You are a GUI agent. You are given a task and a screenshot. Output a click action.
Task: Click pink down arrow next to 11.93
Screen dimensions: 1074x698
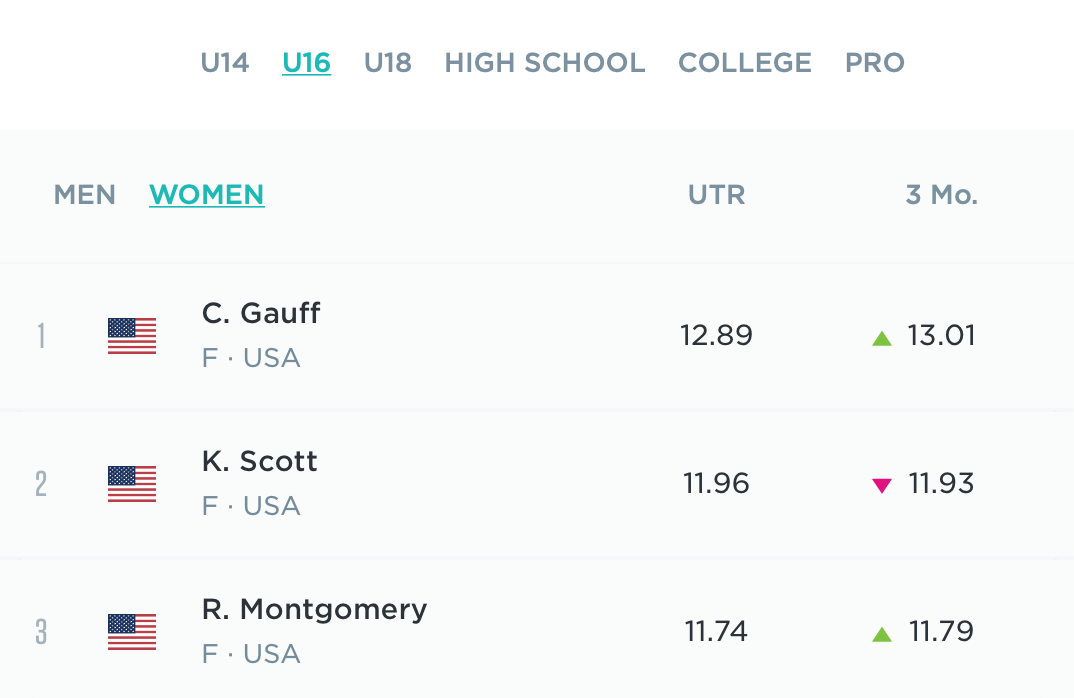point(881,486)
